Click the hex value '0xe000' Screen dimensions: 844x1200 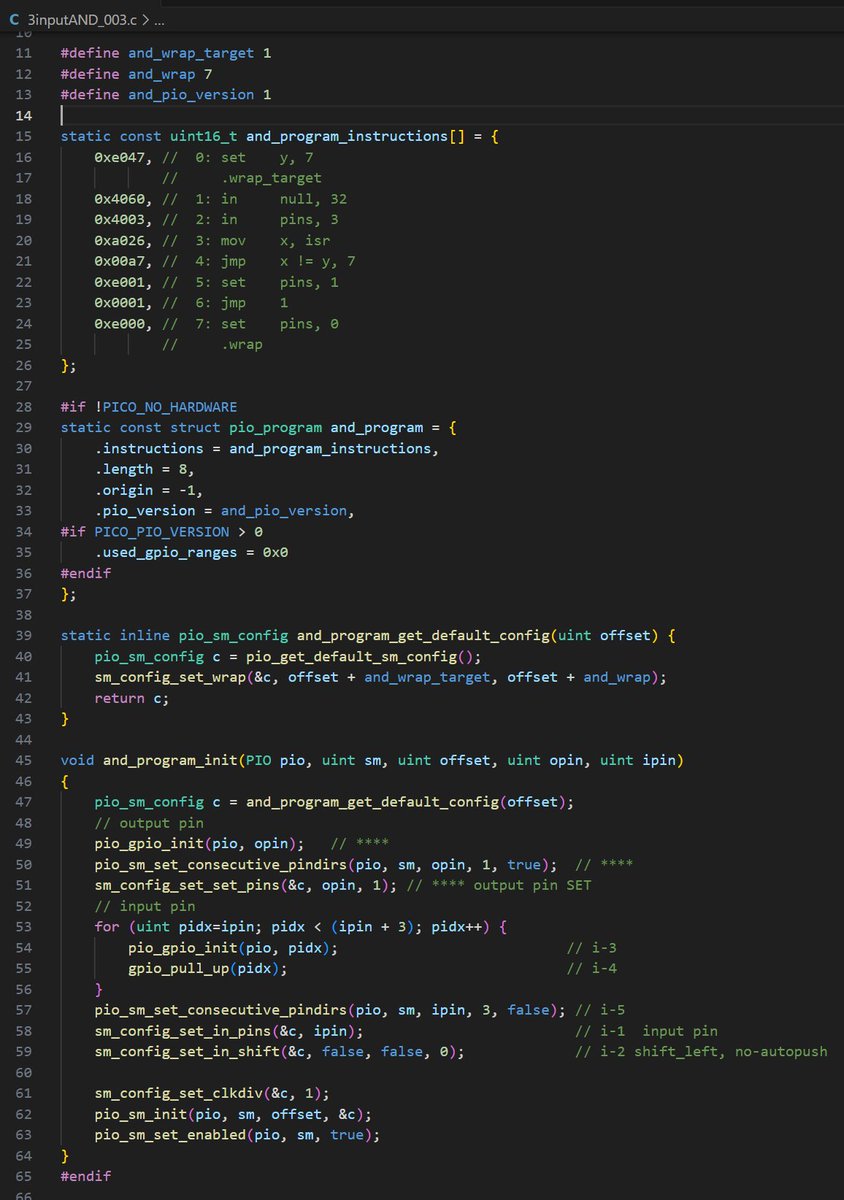[x=119, y=324]
